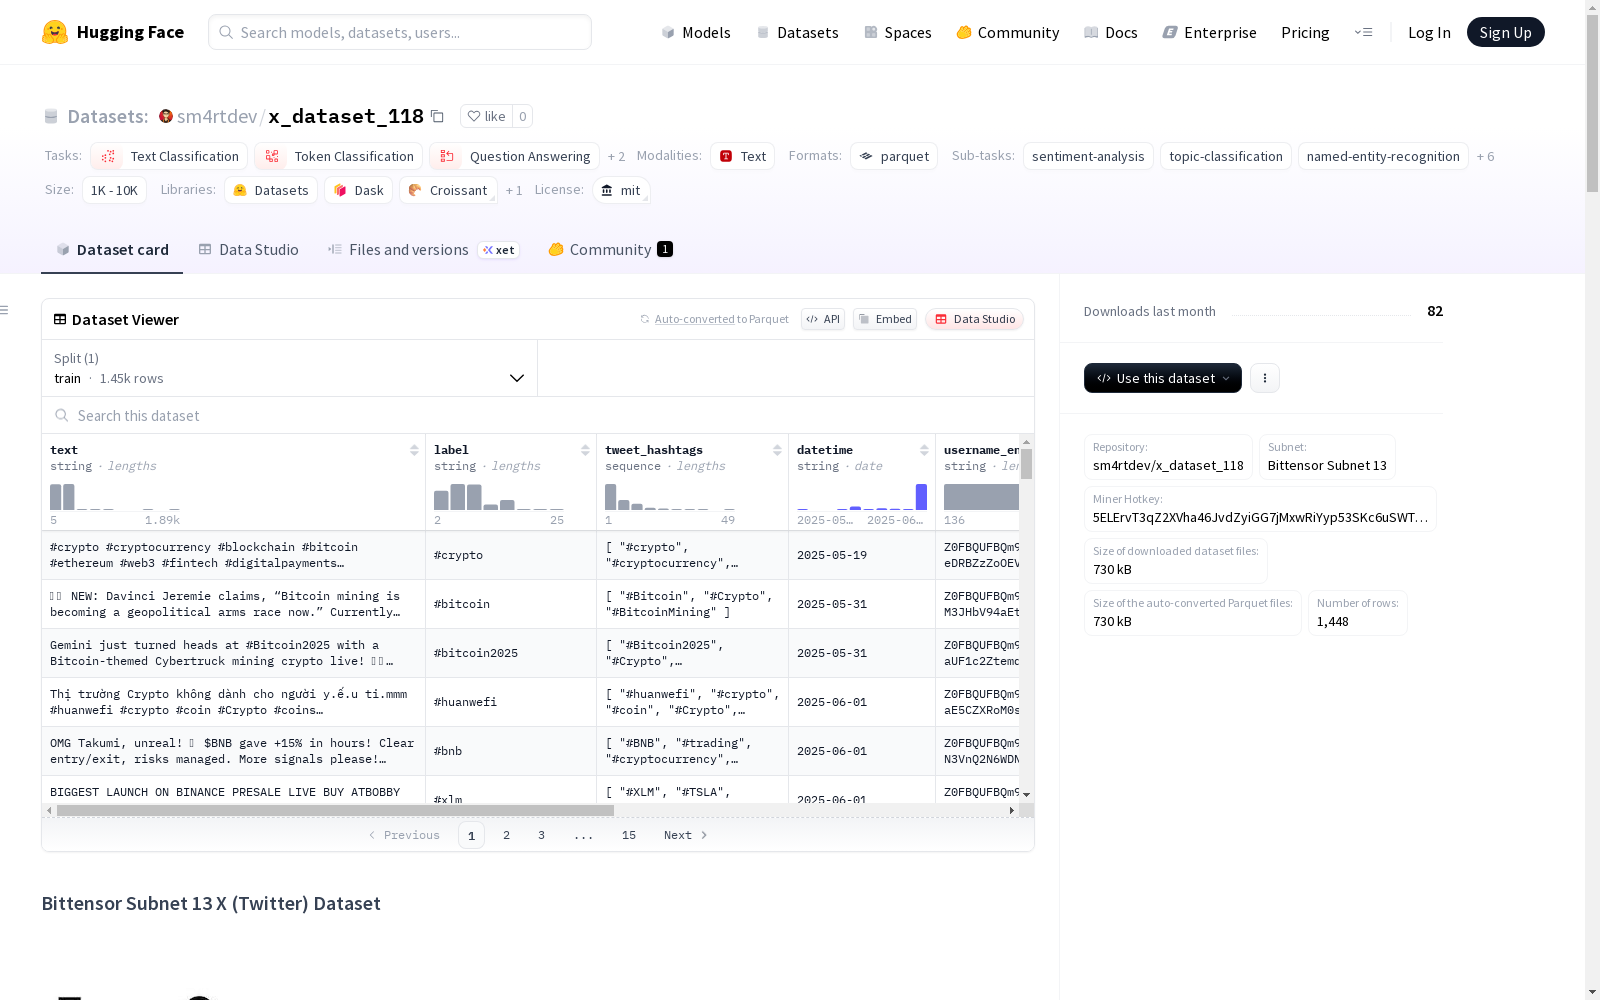Sort the datetime column
Image resolution: width=1600 pixels, height=1000 pixels.
924,450
